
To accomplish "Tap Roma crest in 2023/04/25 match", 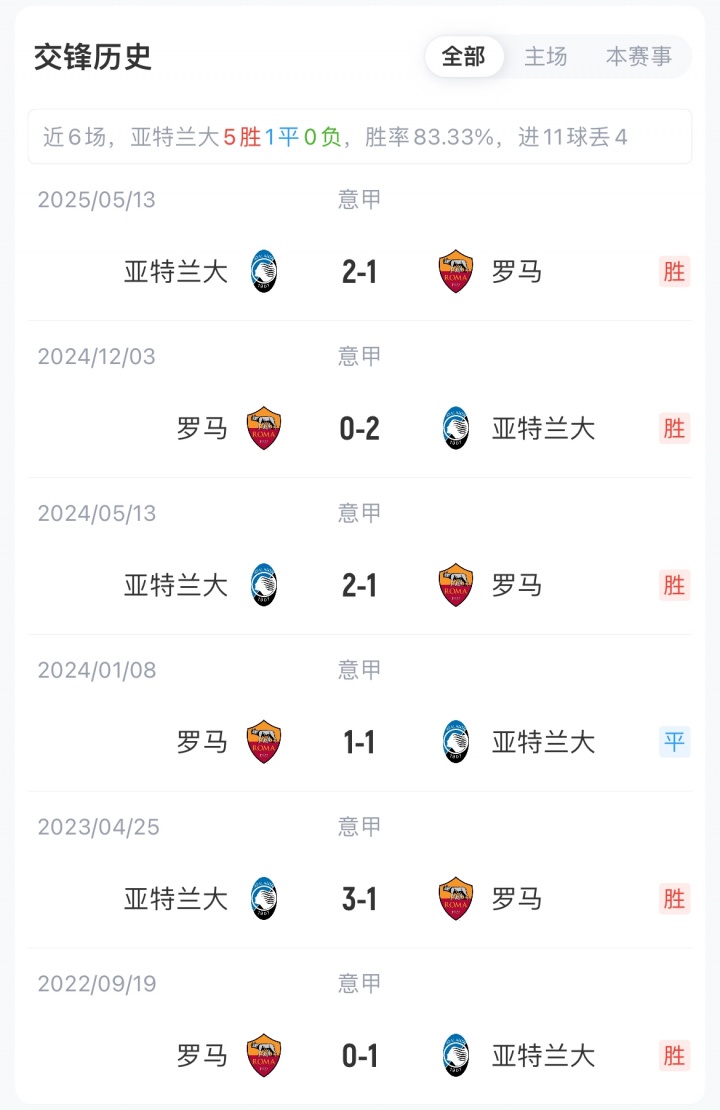I will pos(456,899).
